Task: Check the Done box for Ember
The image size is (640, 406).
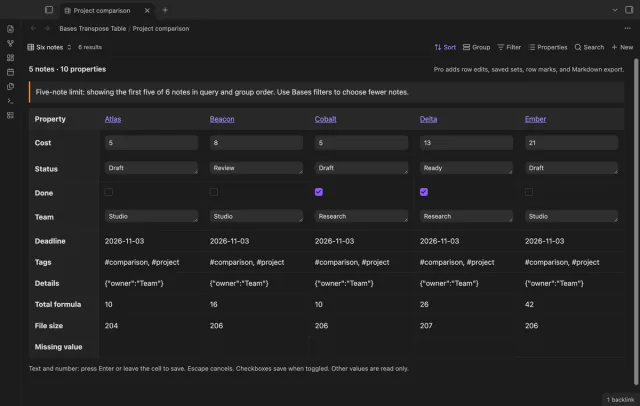Action: 529,192
